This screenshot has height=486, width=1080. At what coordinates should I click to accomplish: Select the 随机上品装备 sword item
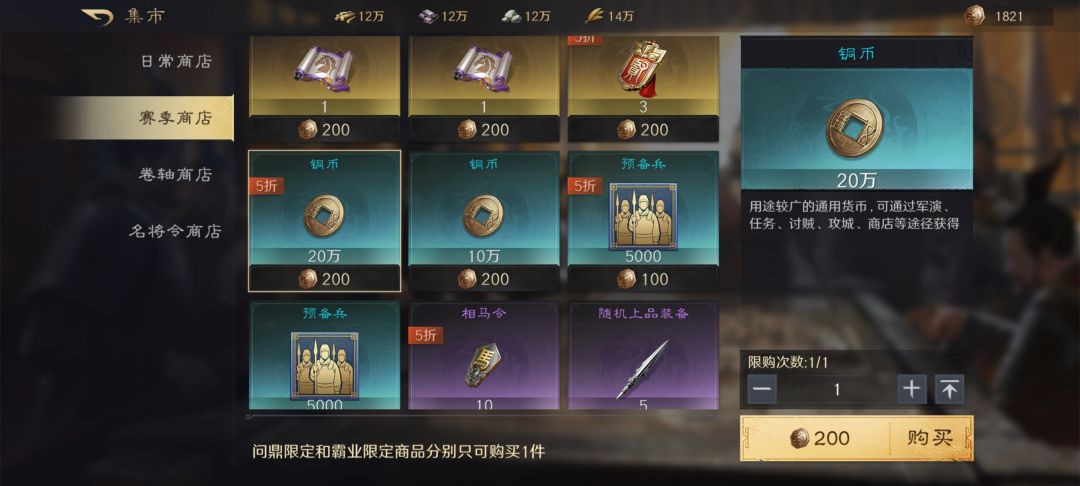pyautogui.click(x=643, y=356)
